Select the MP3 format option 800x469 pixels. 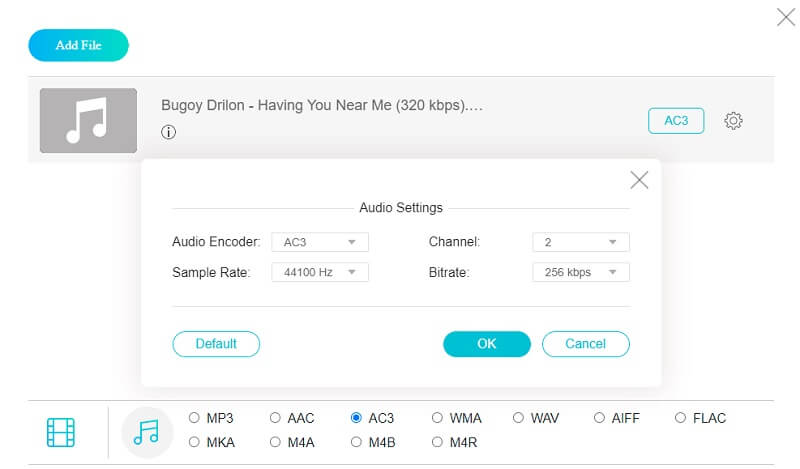[x=195, y=418]
